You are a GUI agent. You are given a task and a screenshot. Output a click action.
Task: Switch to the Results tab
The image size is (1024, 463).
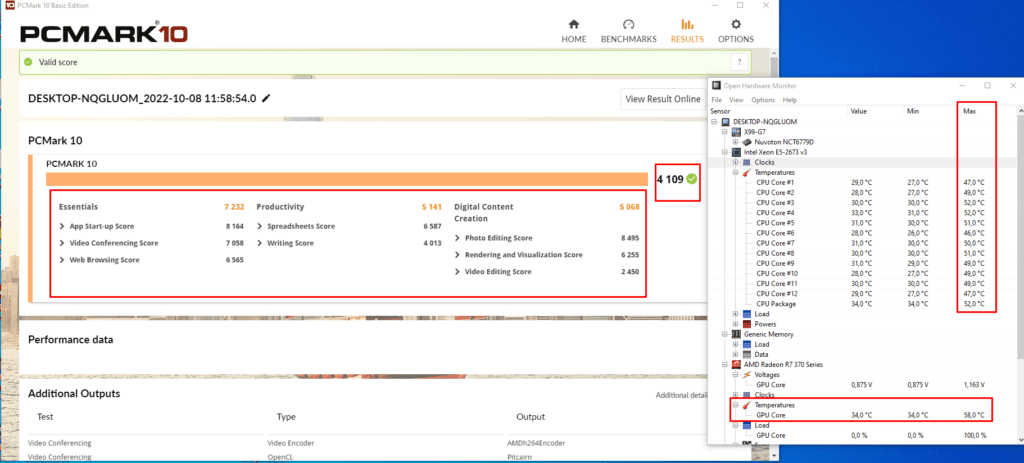685,30
